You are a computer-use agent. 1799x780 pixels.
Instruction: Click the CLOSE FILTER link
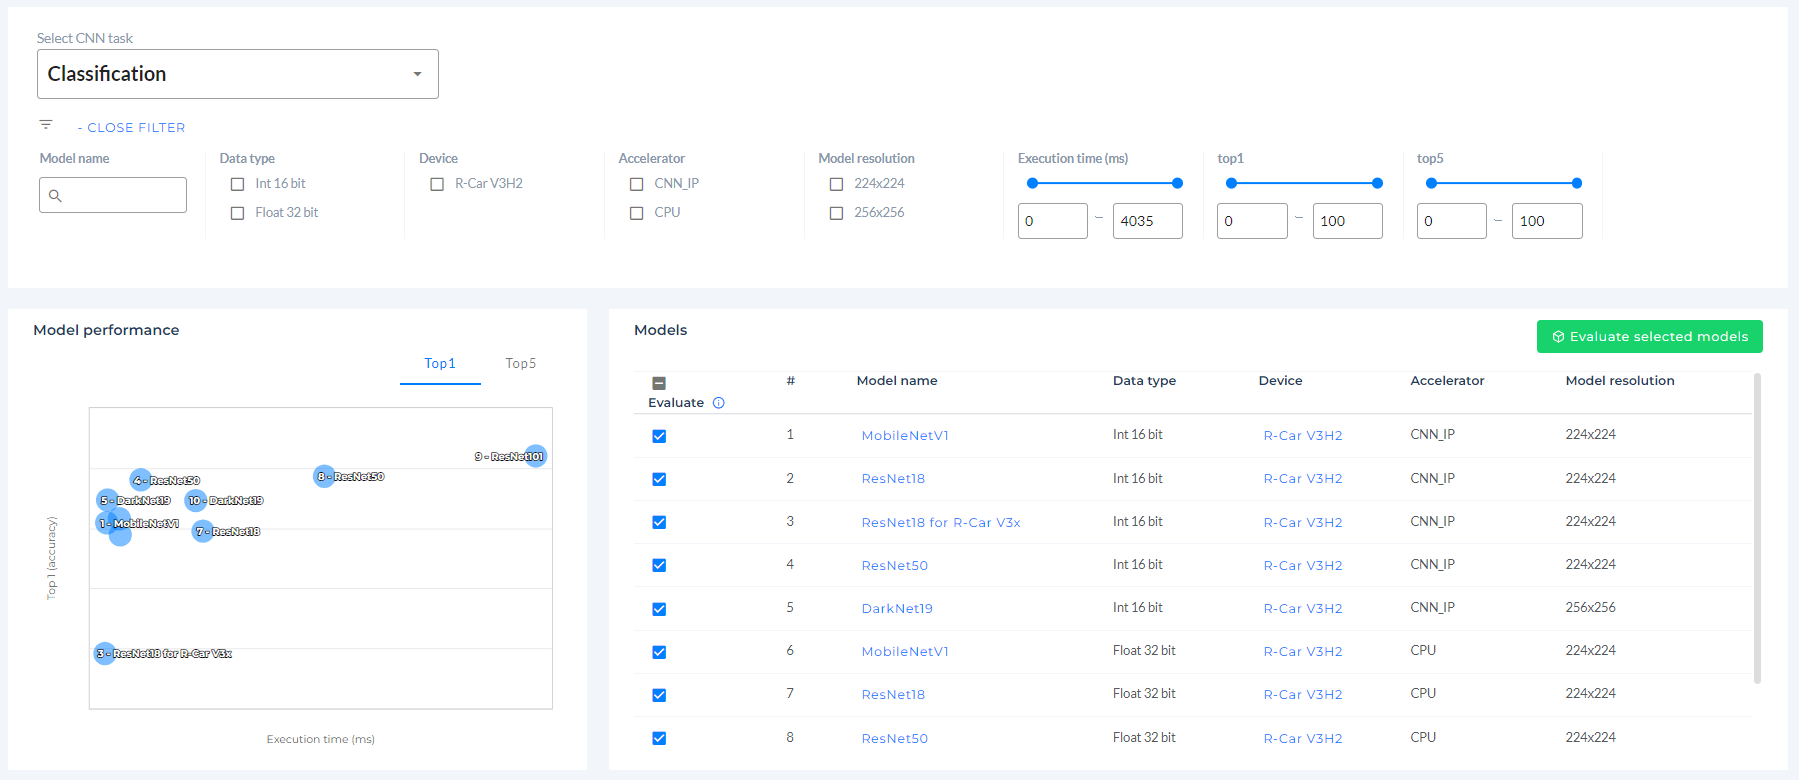tap(132, 128)
